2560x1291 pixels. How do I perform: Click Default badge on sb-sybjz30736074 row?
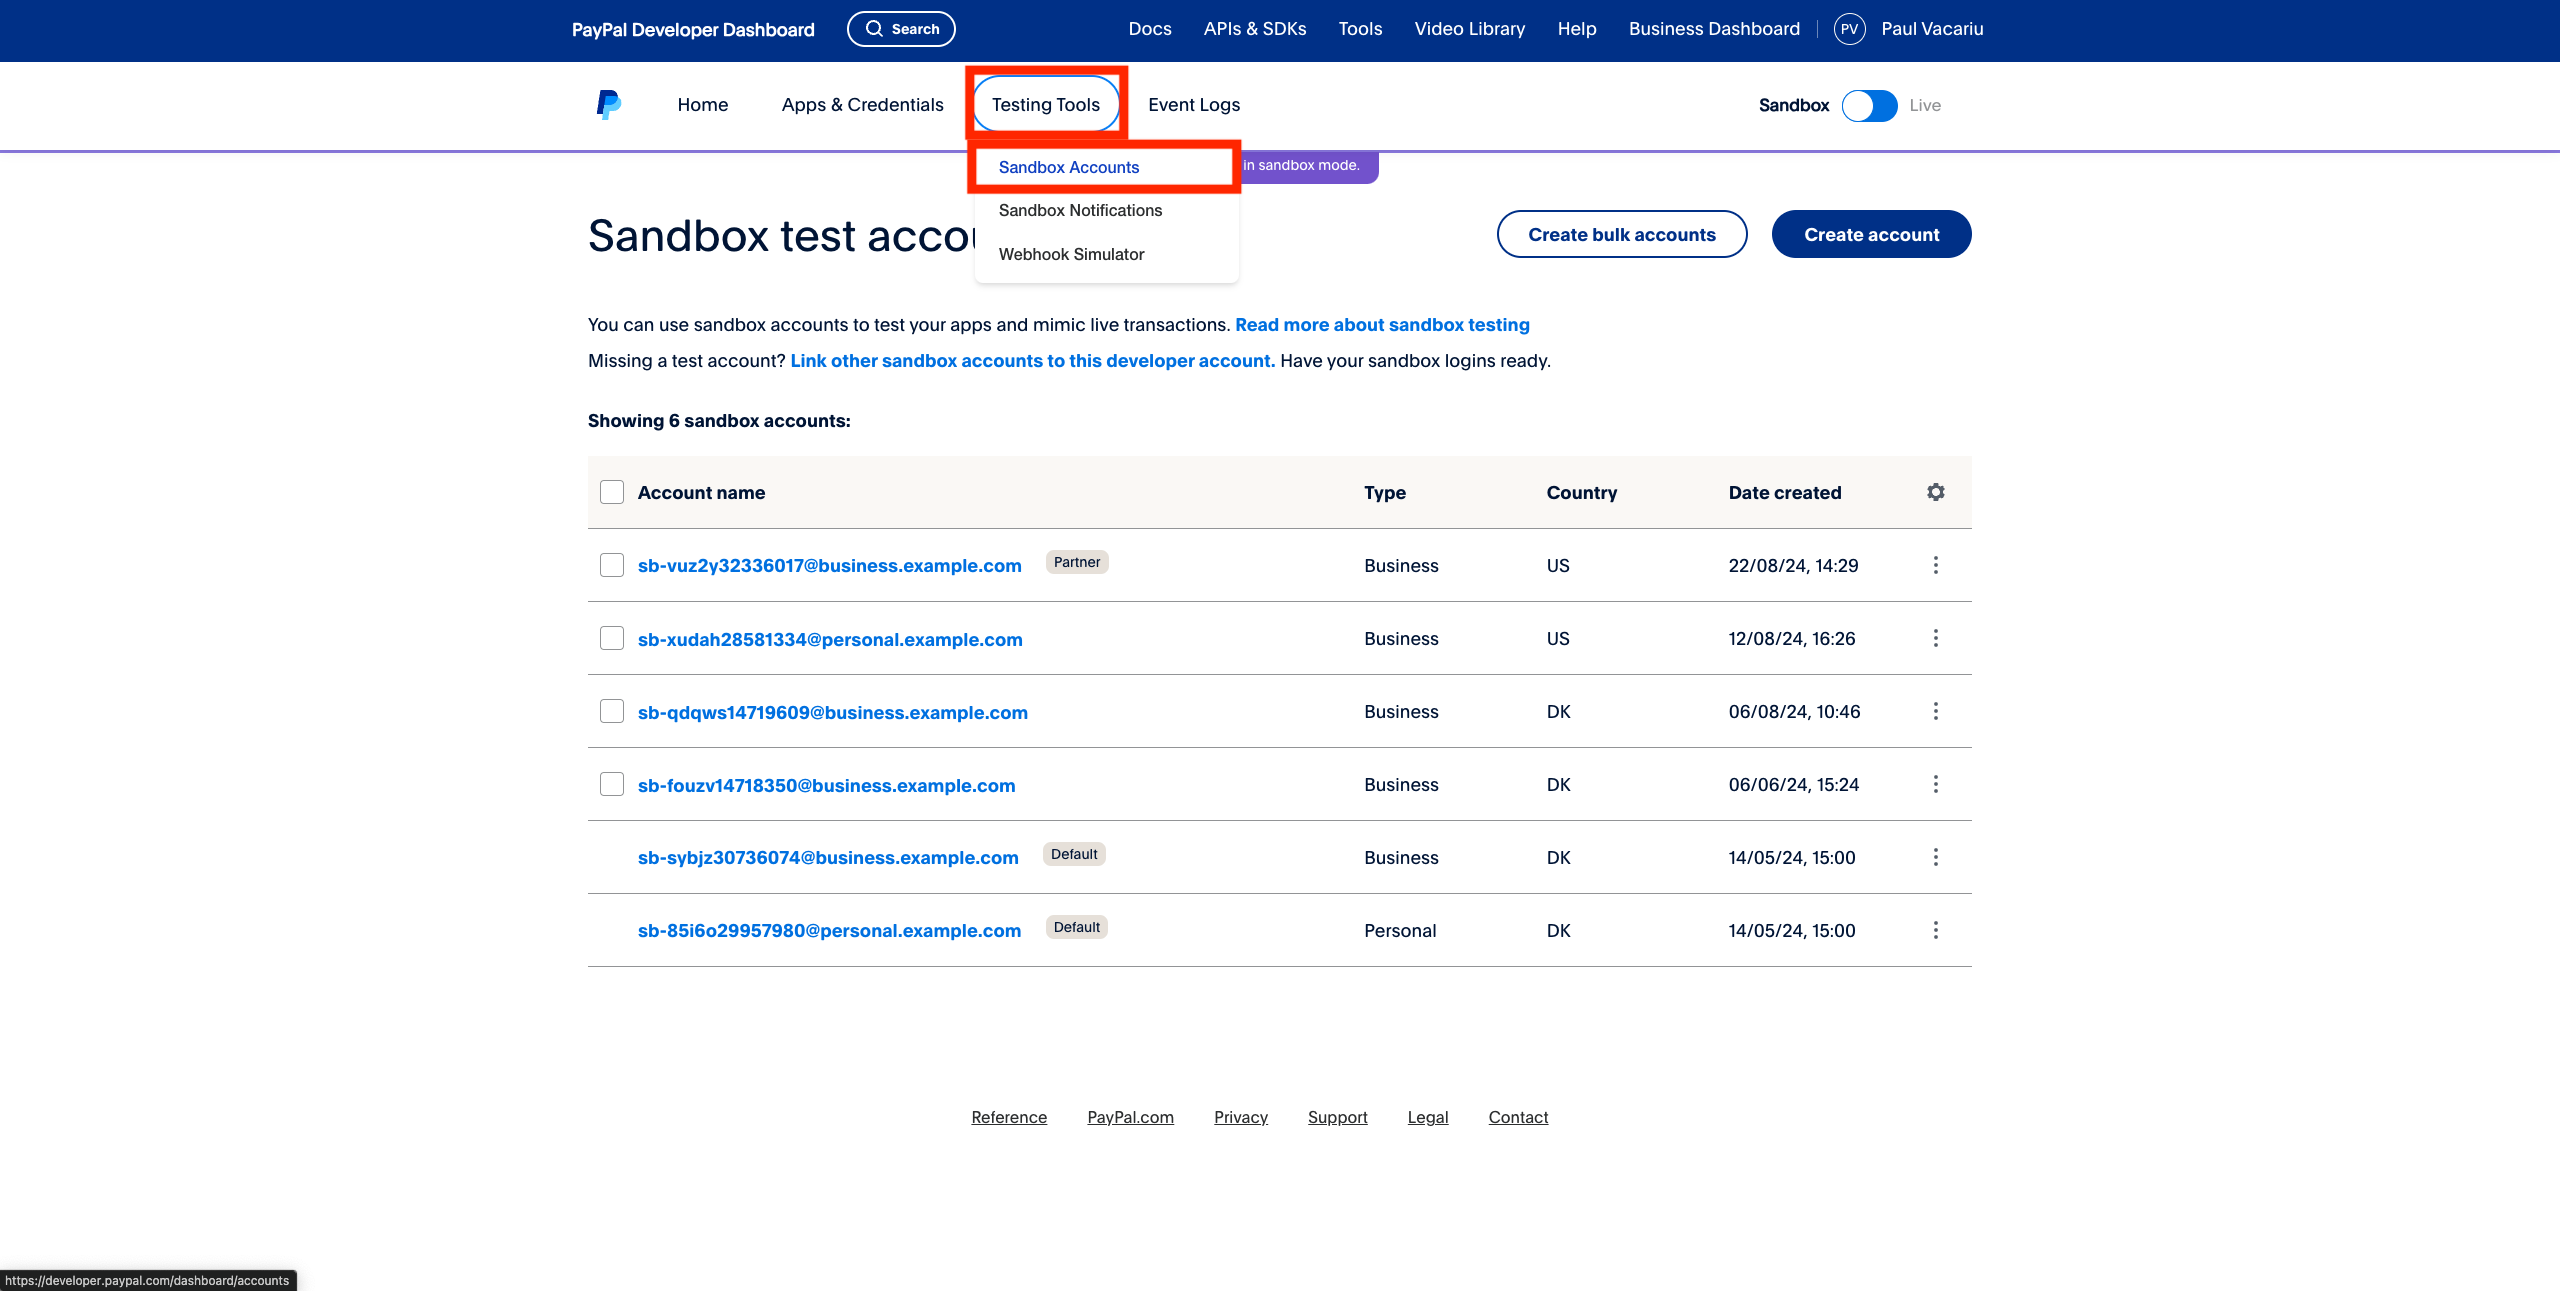(1074, 854)
